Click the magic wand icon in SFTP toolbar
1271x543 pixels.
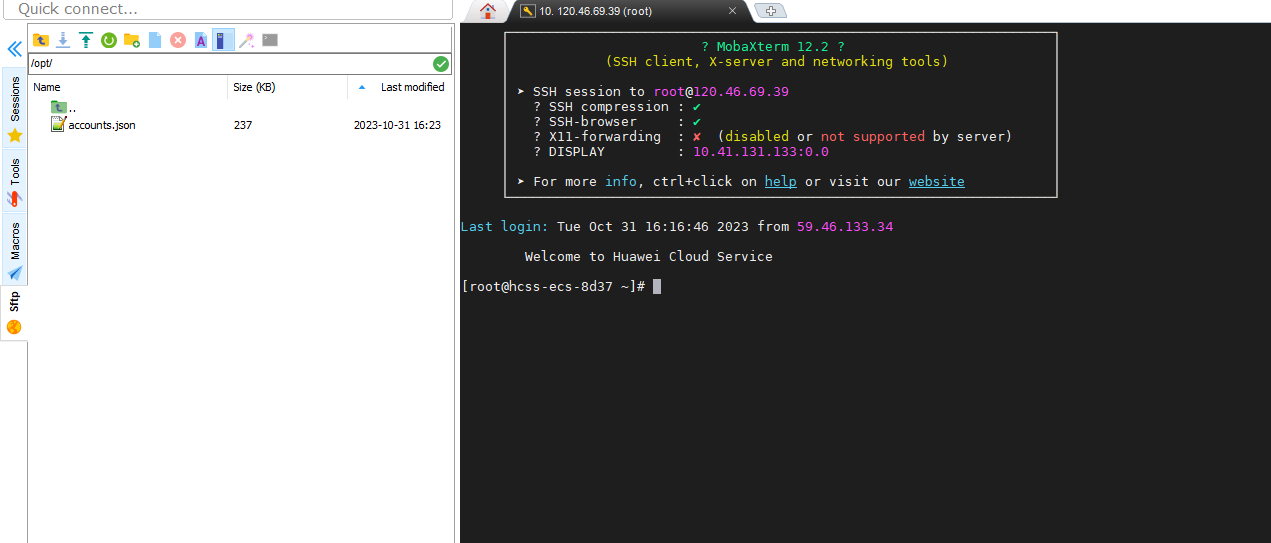(x=246, y=40)
